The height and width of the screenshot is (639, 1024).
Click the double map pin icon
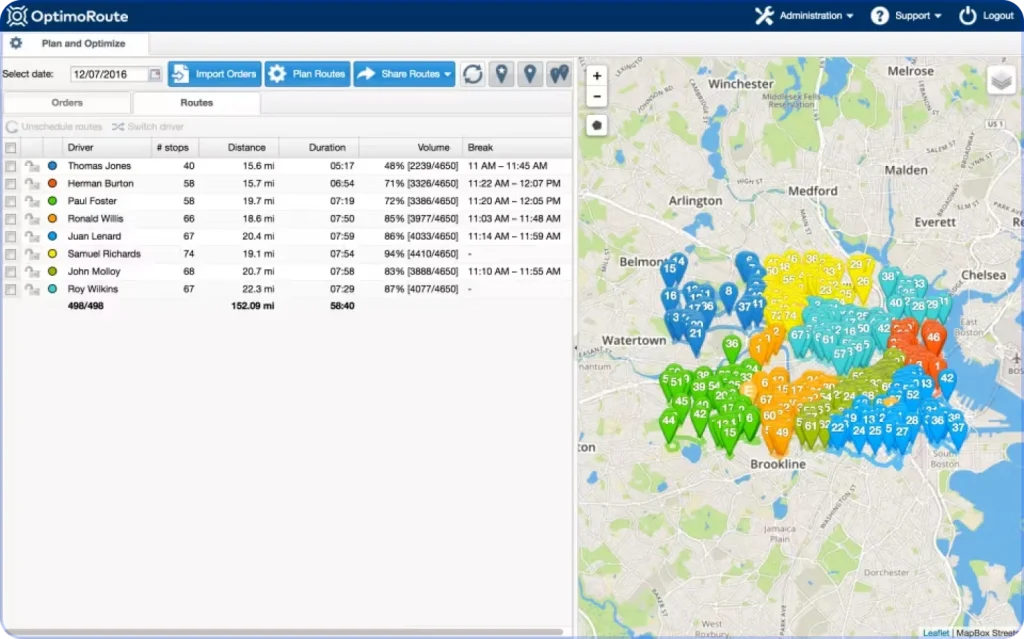[559, 74]
